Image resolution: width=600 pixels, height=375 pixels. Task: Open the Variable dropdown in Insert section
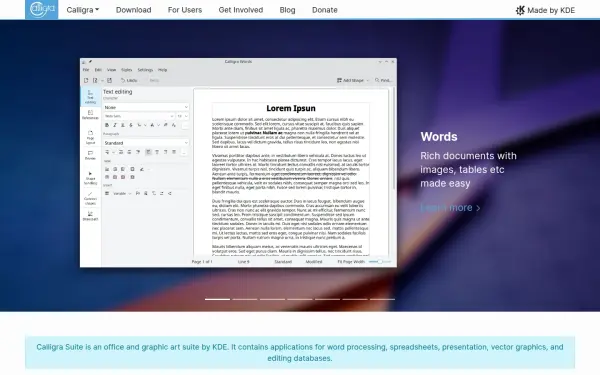coord(122,193)
